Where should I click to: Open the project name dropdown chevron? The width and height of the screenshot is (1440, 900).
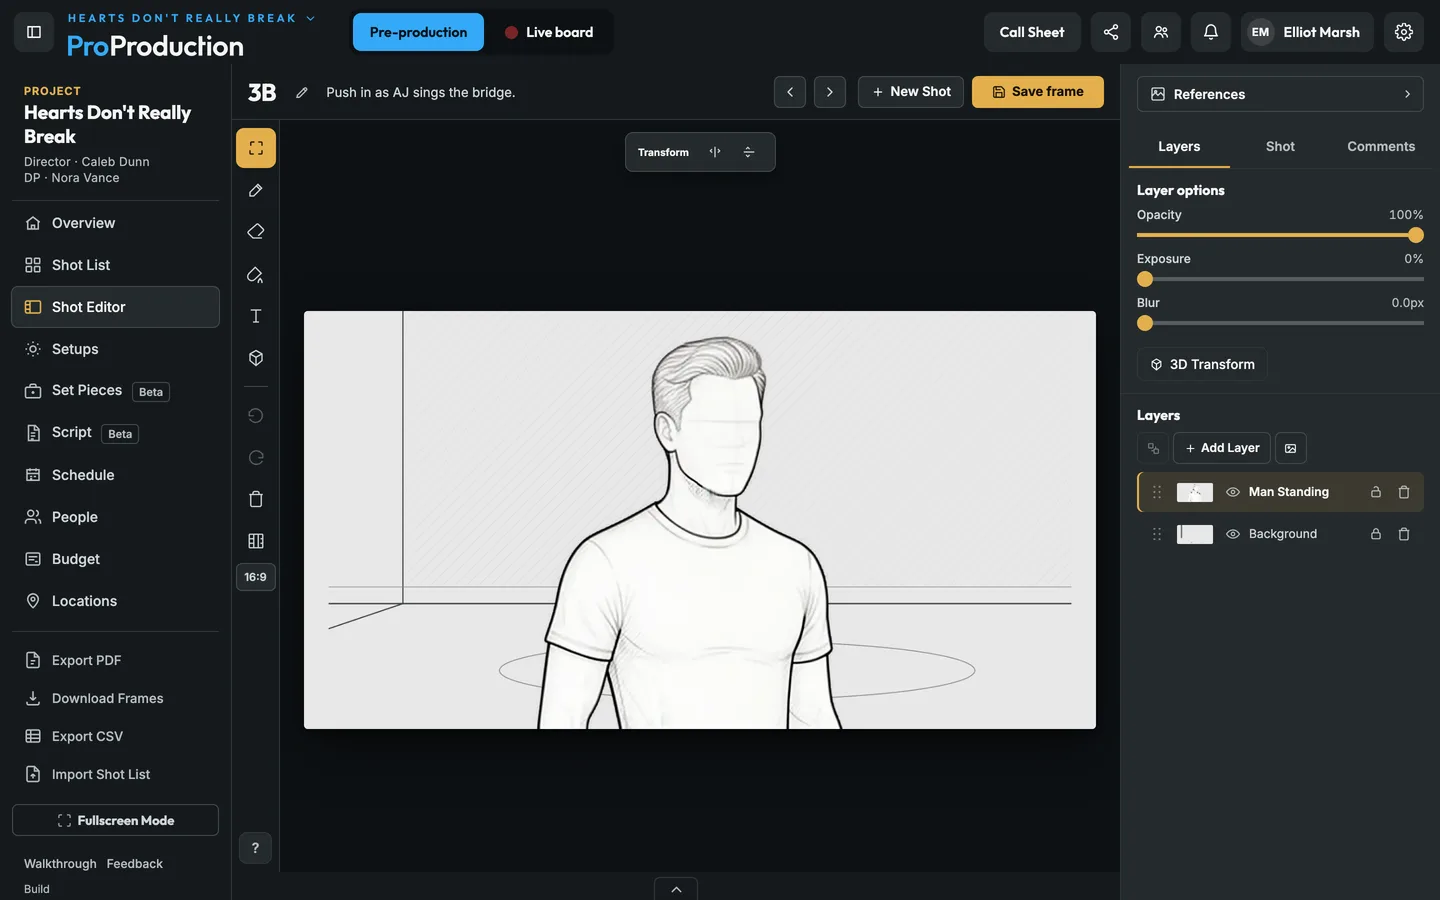click(x=310, y=18)
